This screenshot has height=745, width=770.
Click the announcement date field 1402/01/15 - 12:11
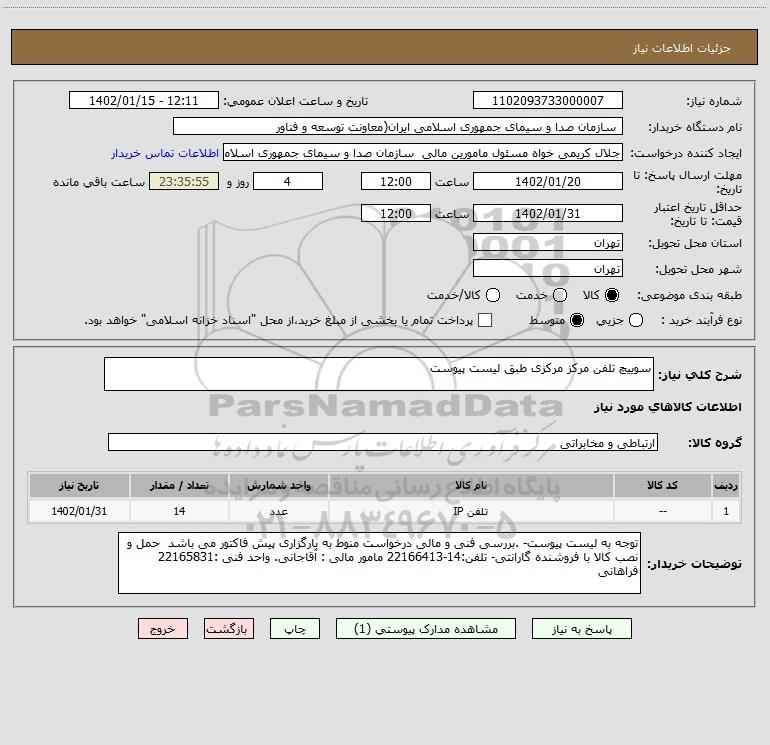coord(144,101)
